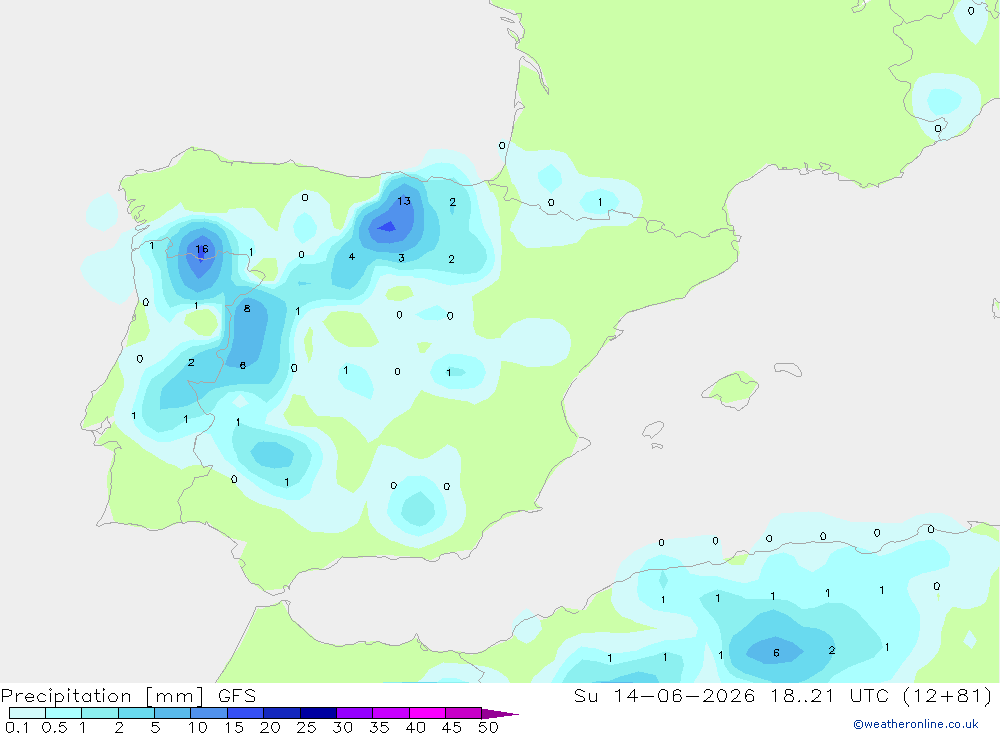Click the '3' precipitation value on the map
The width and height of the screenshot is (1000, 733).
click(x=401, y=258)
